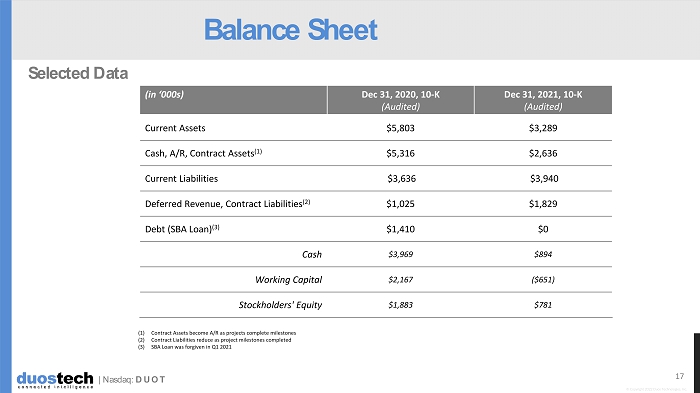Click the Stockholders' Equity label

(280, 305)
